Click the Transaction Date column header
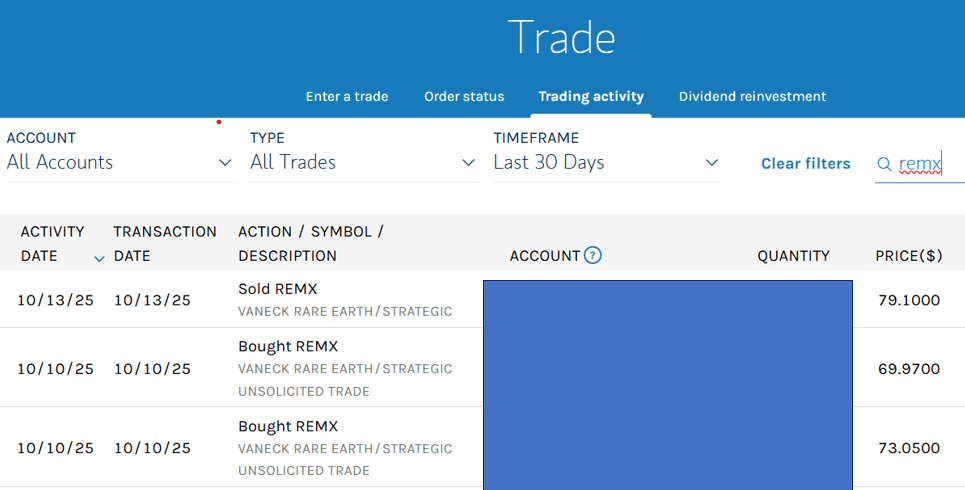965x490 pixels. point(165,244)
